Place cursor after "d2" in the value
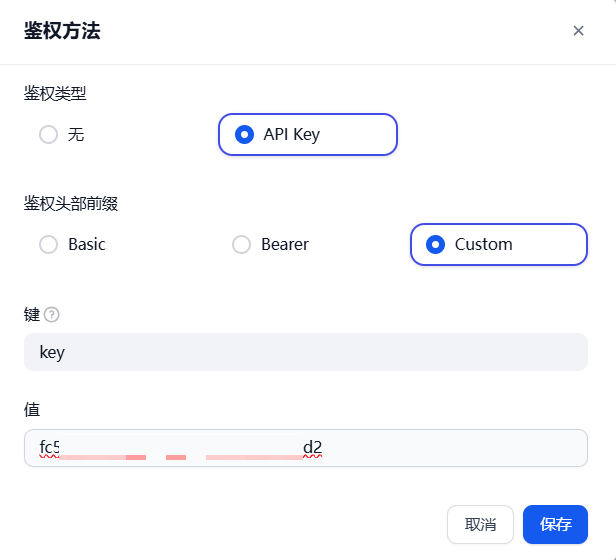The height and width of the screenshot is (560, 616). (x=325, y=447)
